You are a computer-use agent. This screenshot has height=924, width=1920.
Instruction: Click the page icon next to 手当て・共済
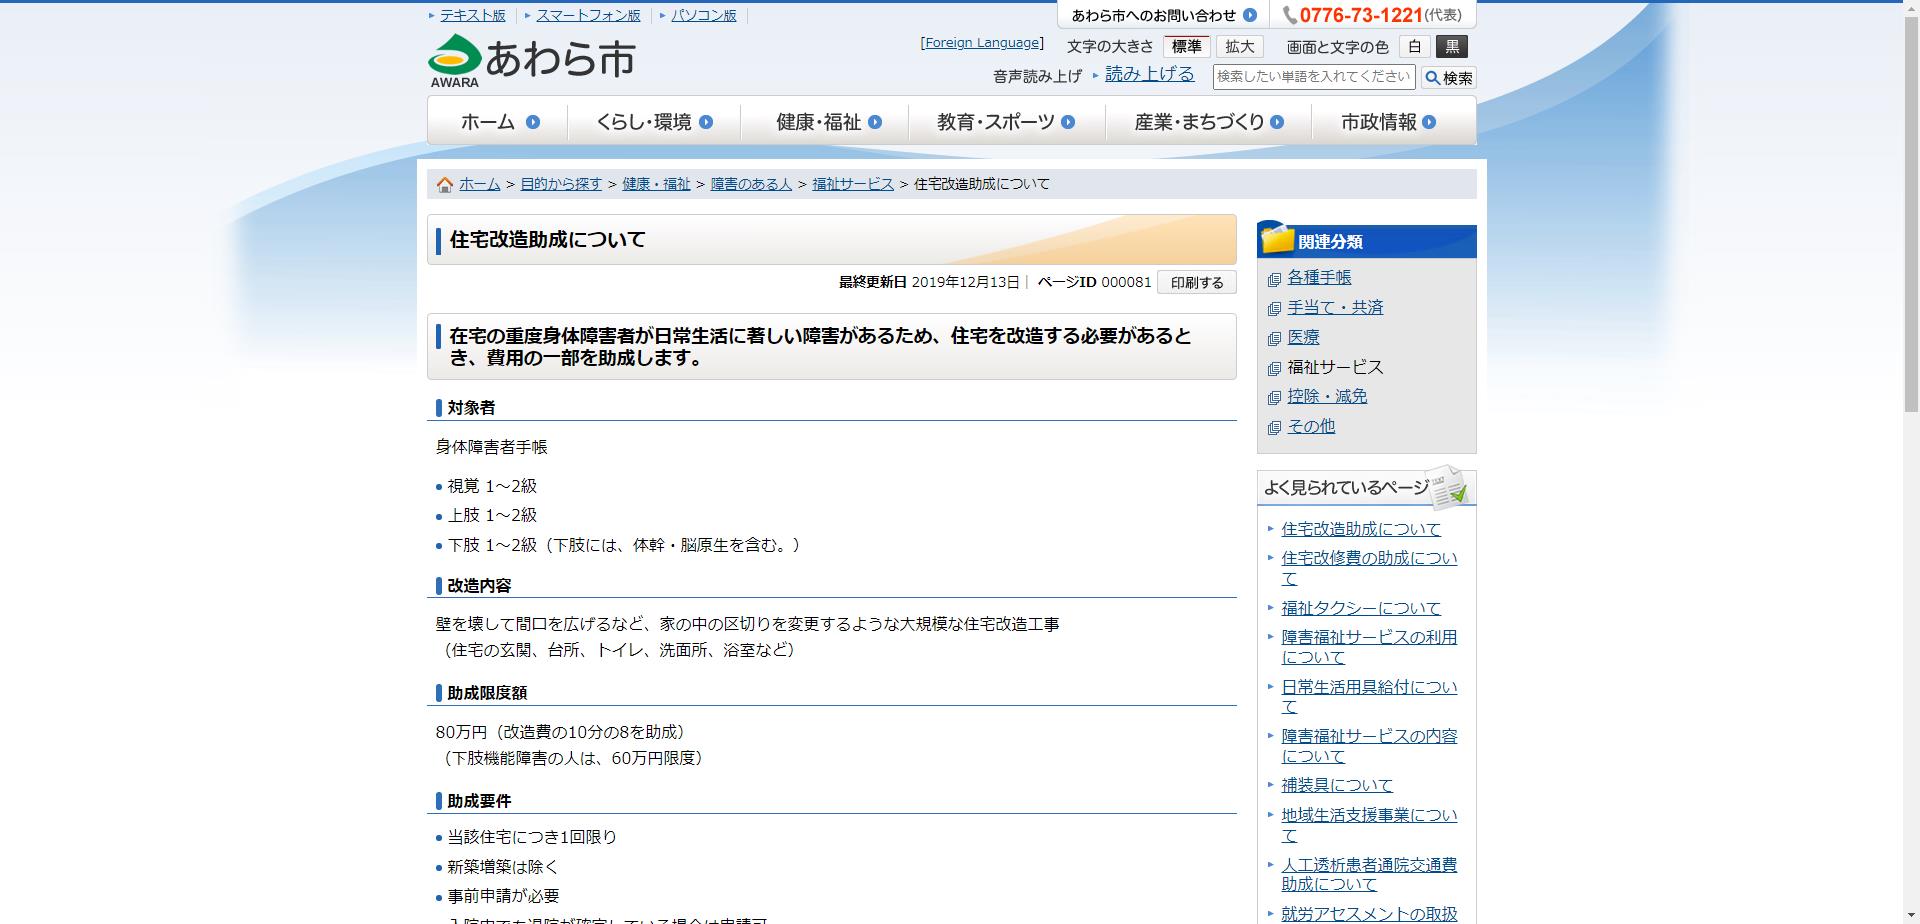pos(1274,309)
